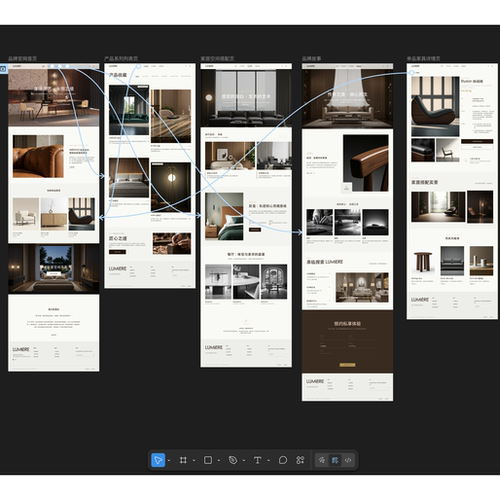Select the 单品家具详情页 frame label
This screenshot has width=500, height=500.
click(x=423, y=59)
